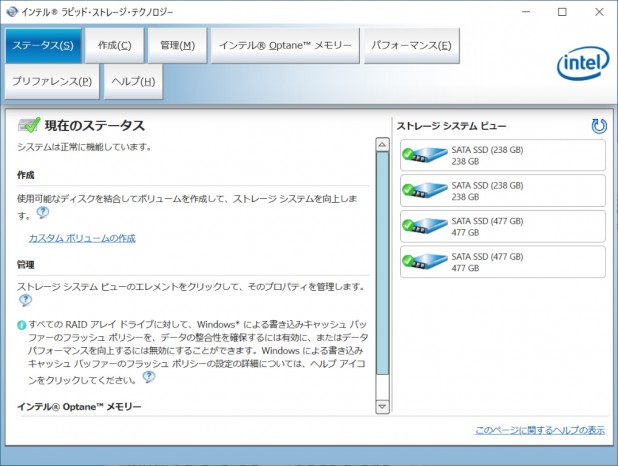Click the first 238 GB SSD drive icon
The image size is (618, 466).
click(425, 155)
